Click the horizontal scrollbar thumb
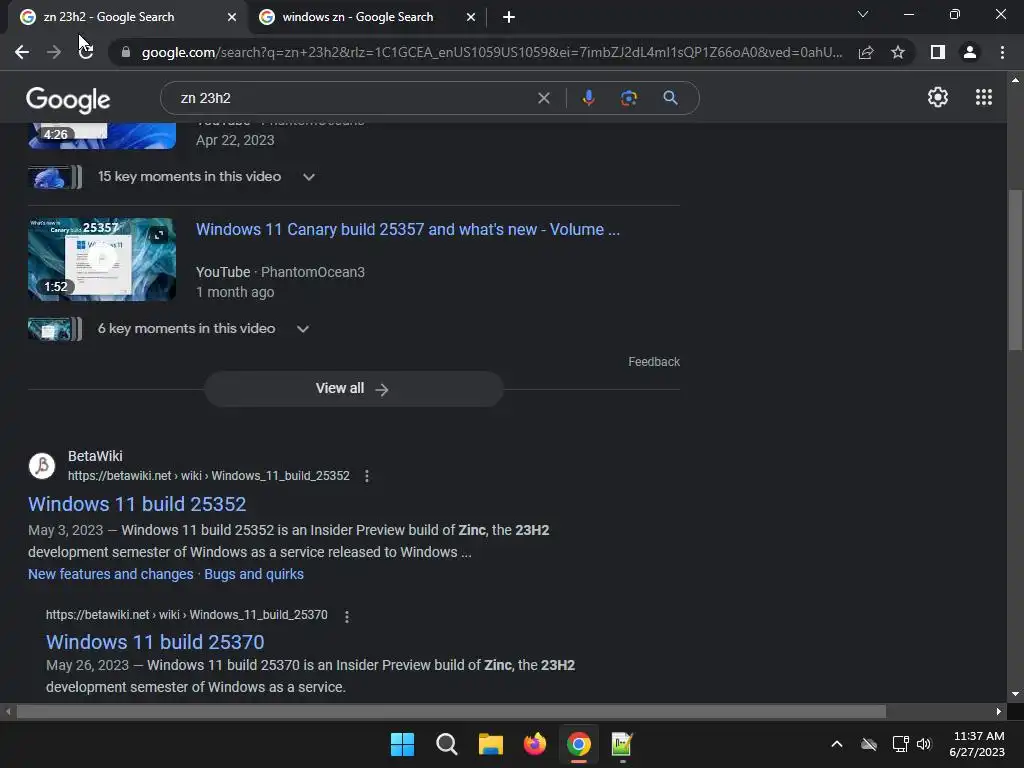The width and height of the screenshot is (1024, 768). [451, 711]
